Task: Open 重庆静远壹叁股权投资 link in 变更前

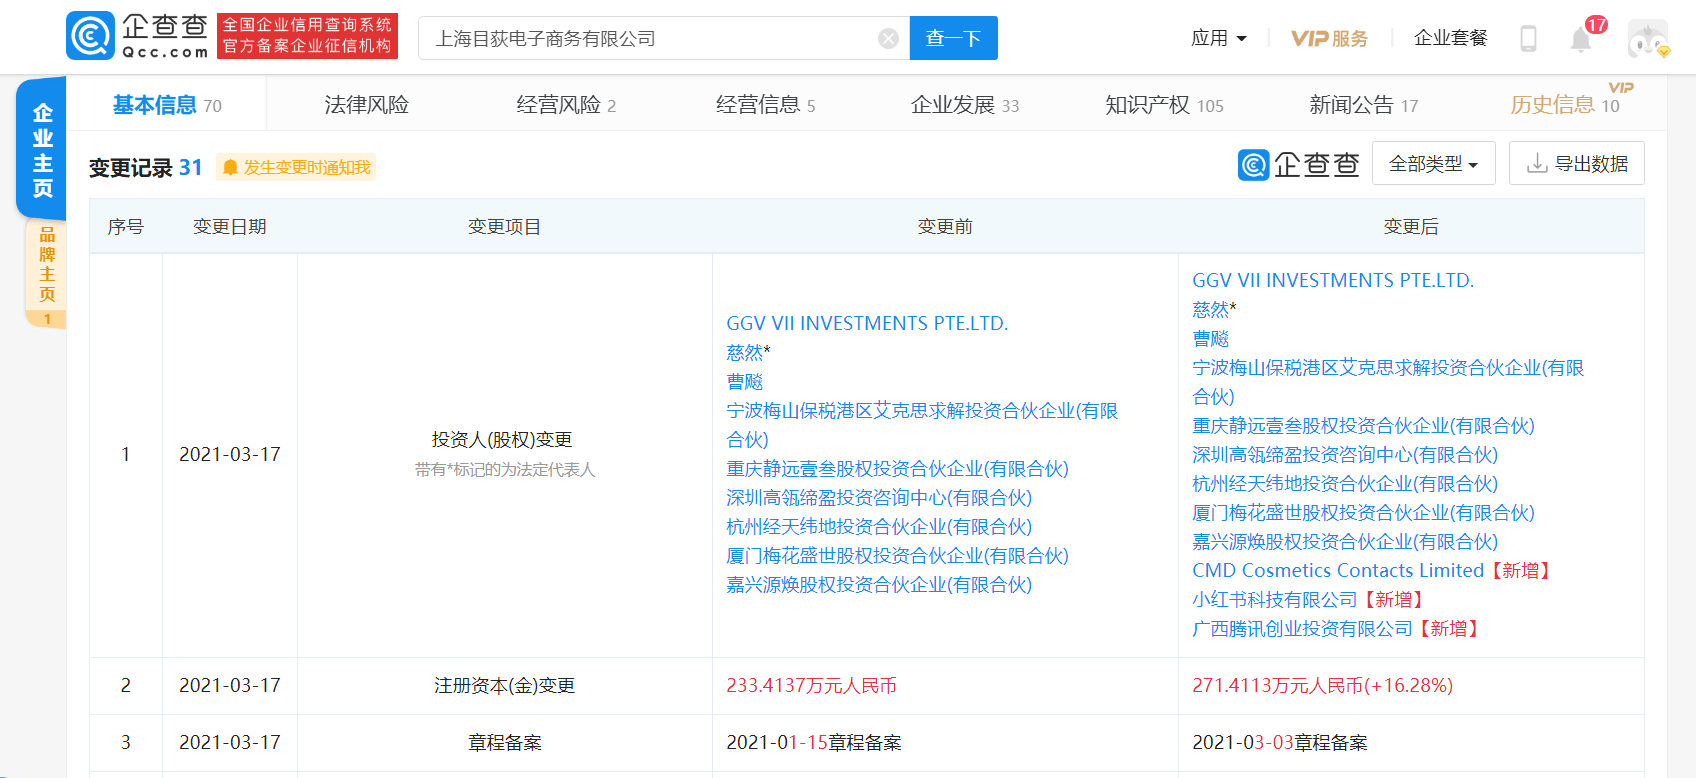Action: (x=897, y=468)
